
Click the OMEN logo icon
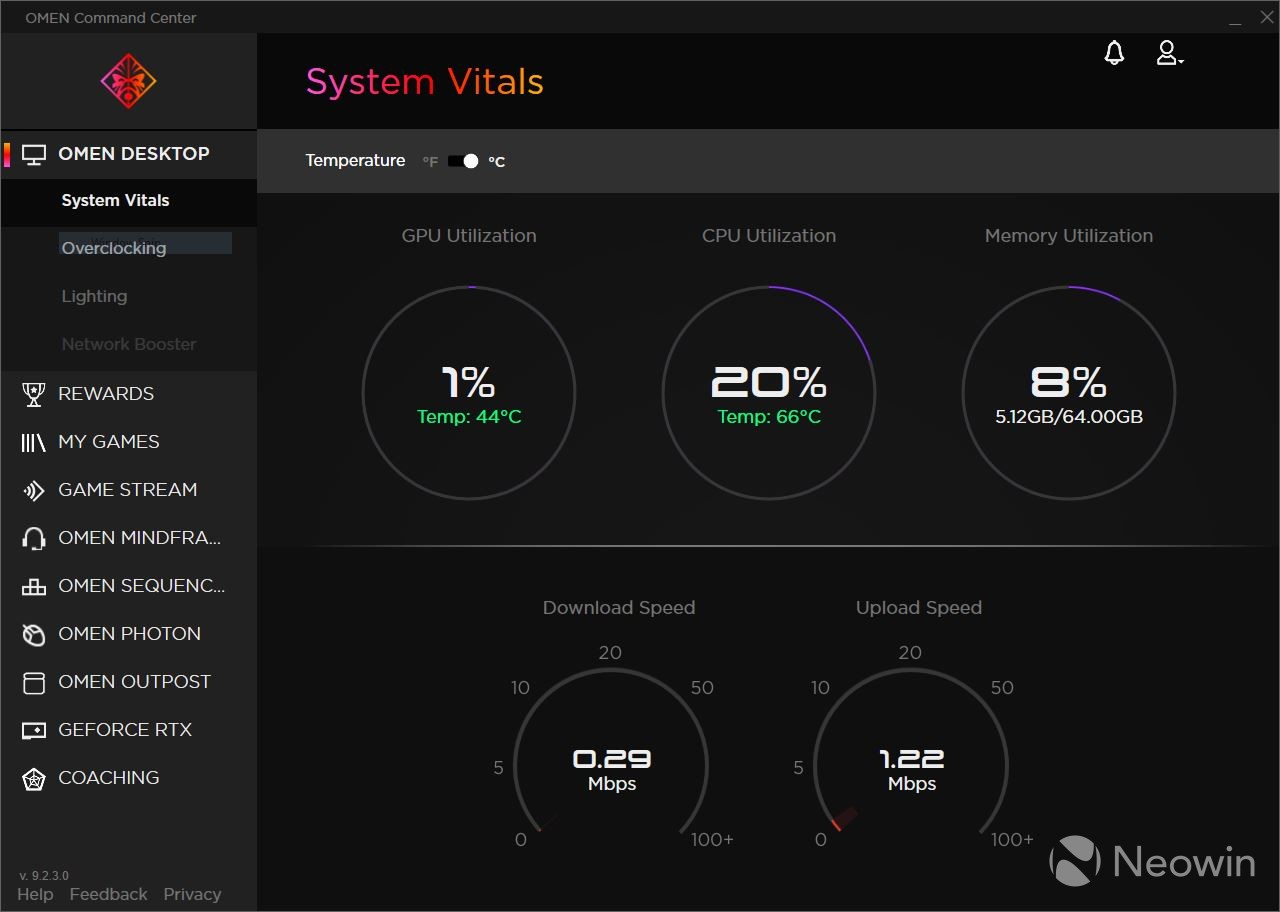point(129,81)
